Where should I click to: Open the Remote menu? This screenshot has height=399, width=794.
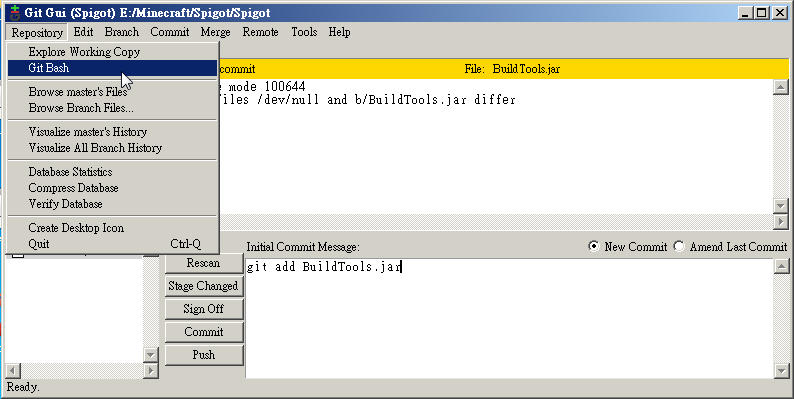coord(260,32)
